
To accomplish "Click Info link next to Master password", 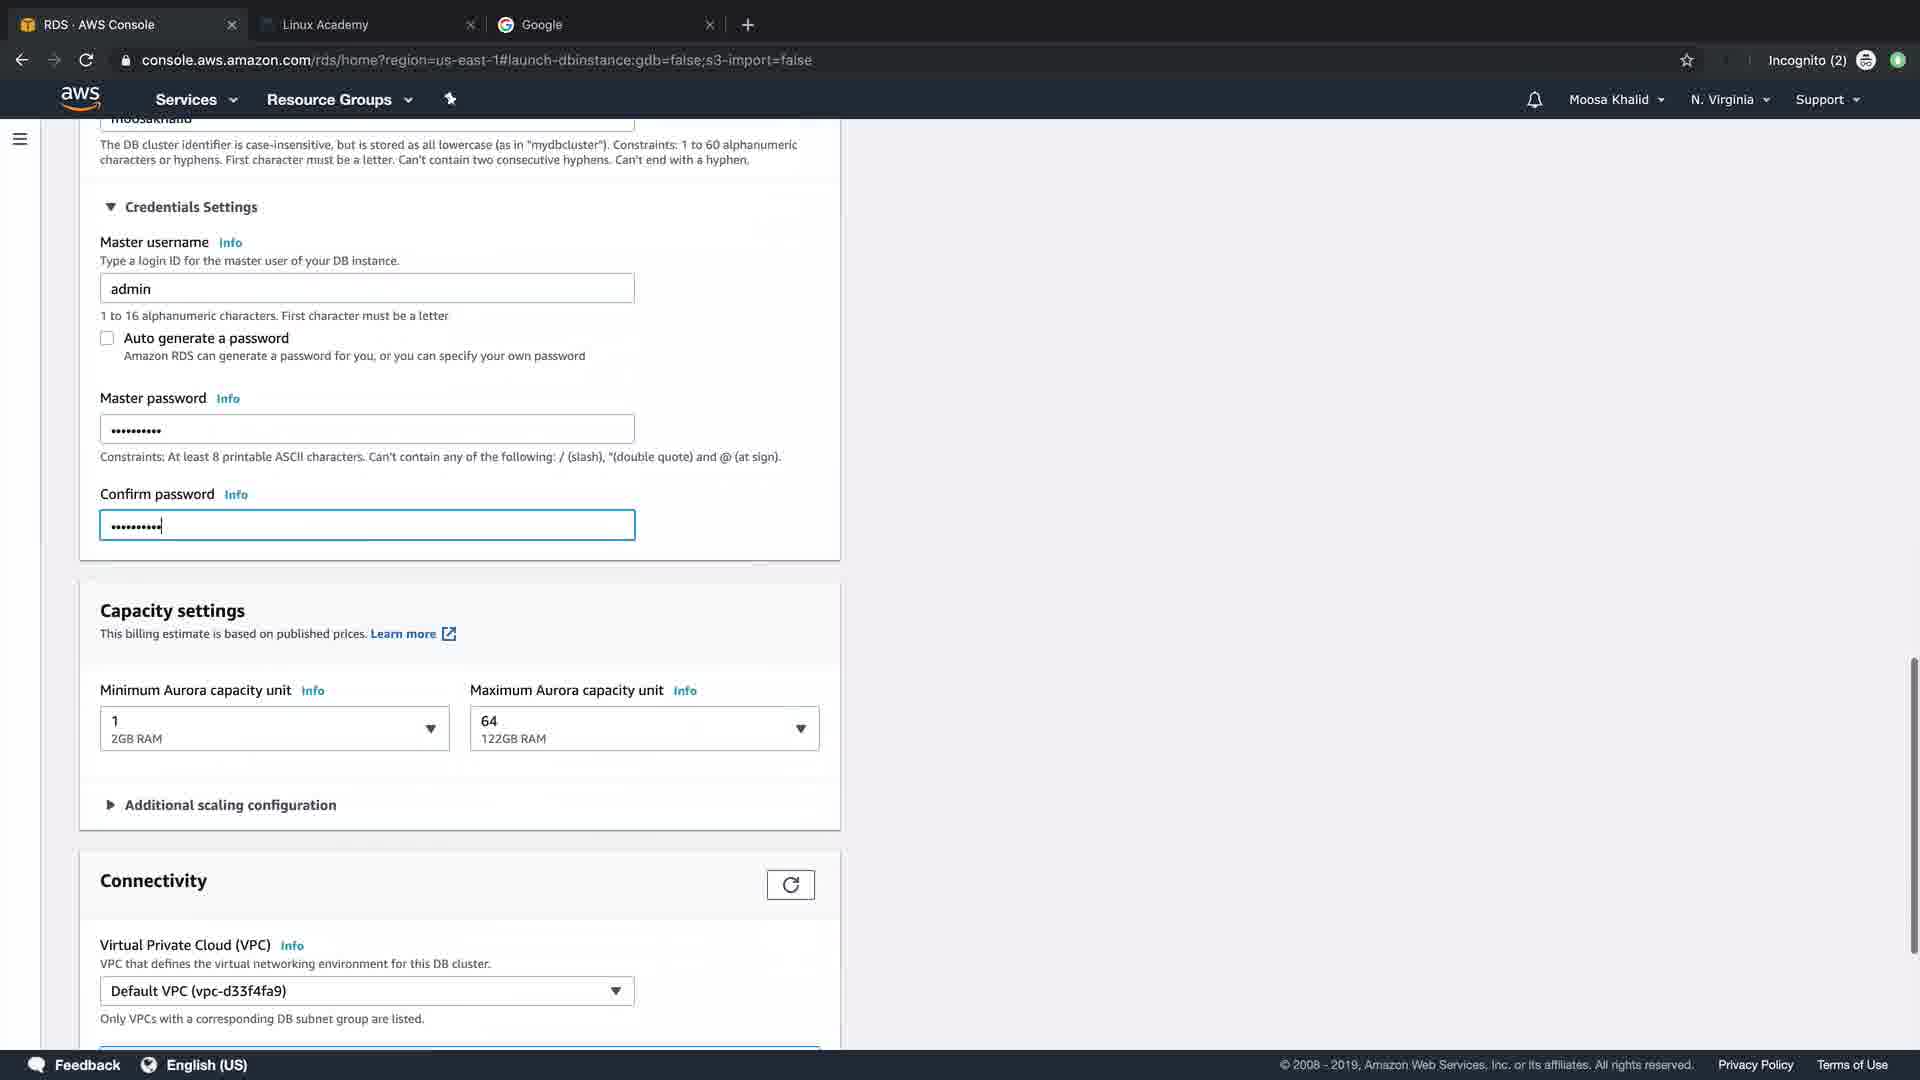I will [228, 399].
